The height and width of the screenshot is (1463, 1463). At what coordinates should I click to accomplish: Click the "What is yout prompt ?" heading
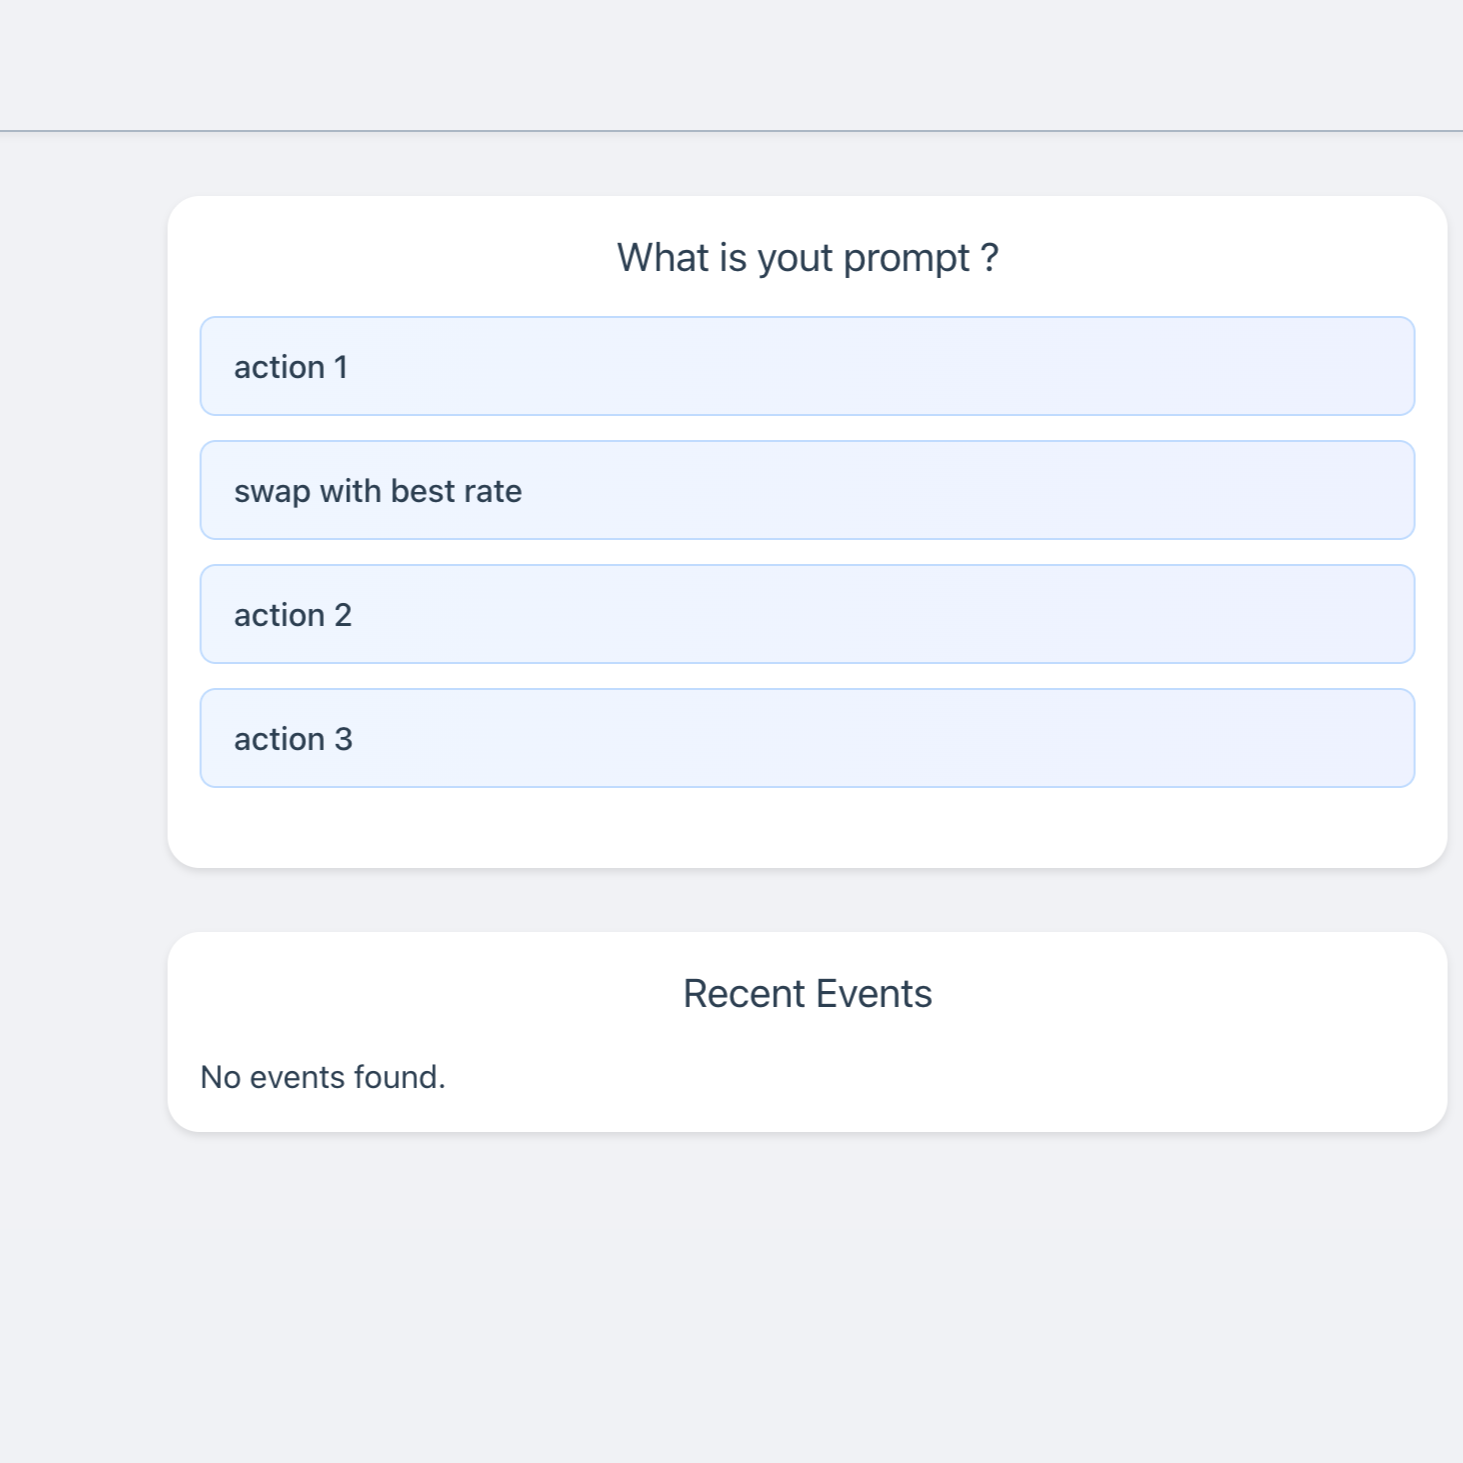click(807, 258)
